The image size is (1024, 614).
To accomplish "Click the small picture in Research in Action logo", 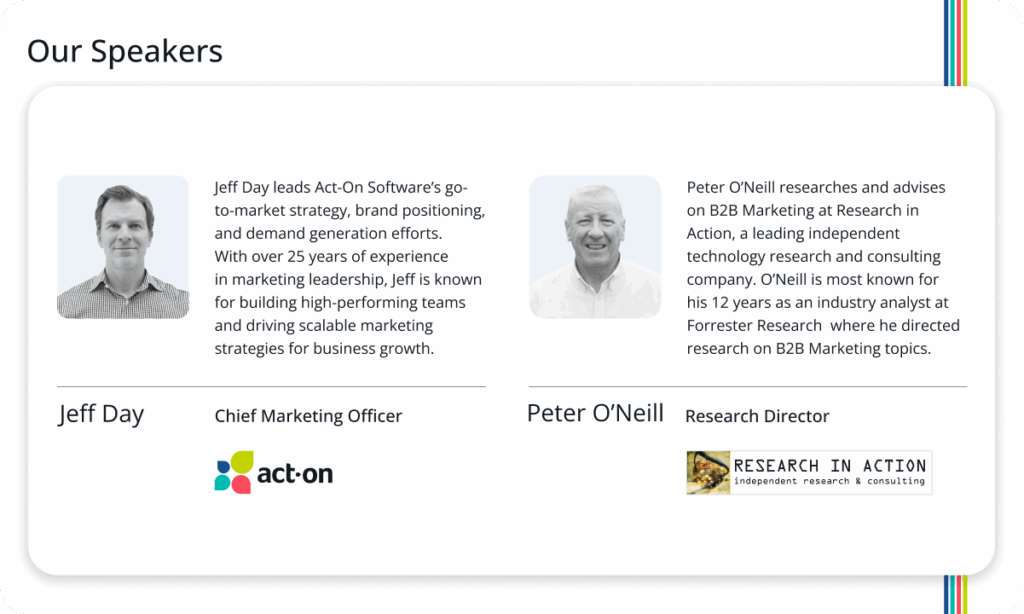I will tap(708, 473).
